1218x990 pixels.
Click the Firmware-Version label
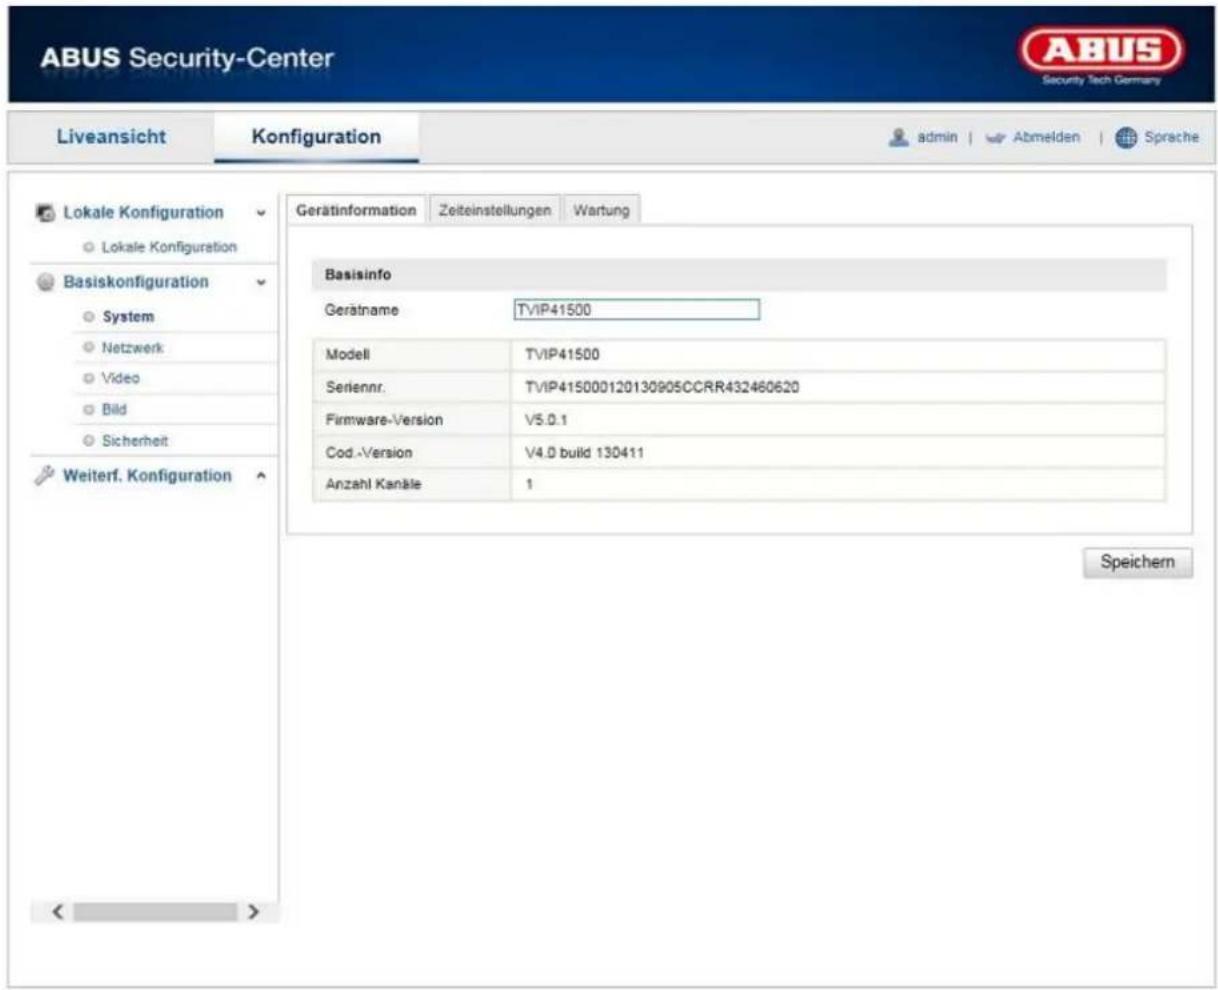click(x=384, y=420)
